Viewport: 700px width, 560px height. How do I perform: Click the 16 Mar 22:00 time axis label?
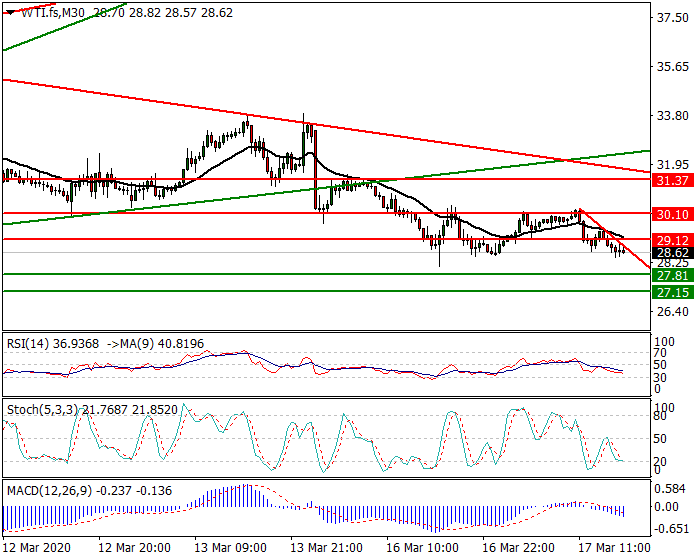518,547
